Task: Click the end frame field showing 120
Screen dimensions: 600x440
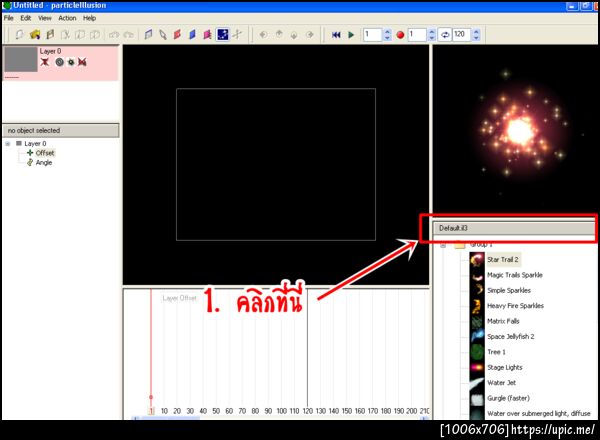Action: (x=461, y=35)
